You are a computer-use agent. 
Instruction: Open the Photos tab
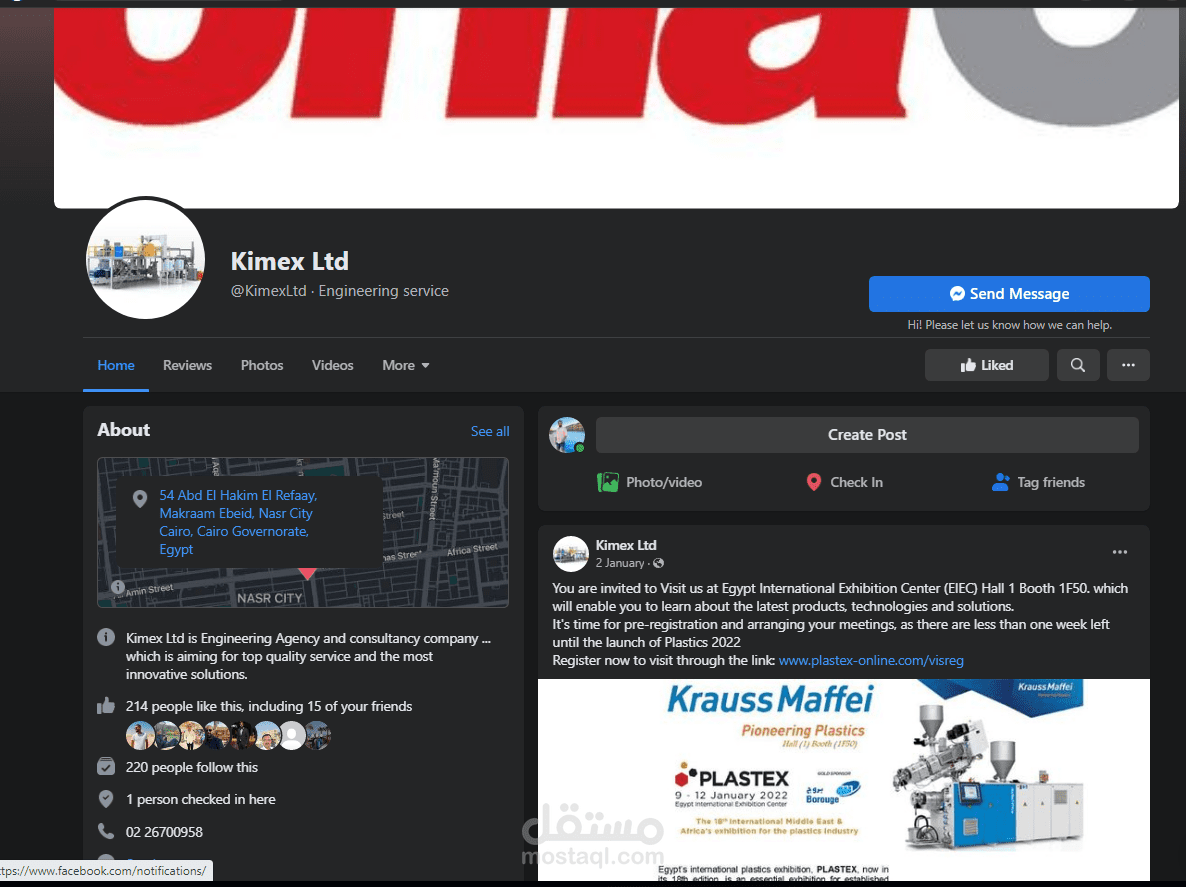262,365
